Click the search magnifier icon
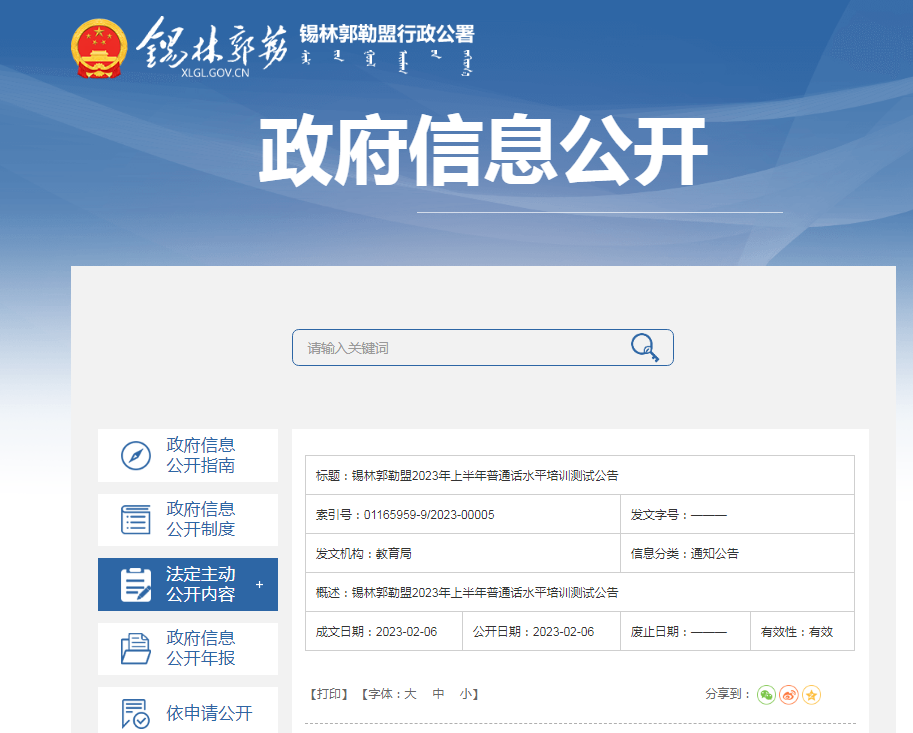913x733 pixels. click(645, 348)
